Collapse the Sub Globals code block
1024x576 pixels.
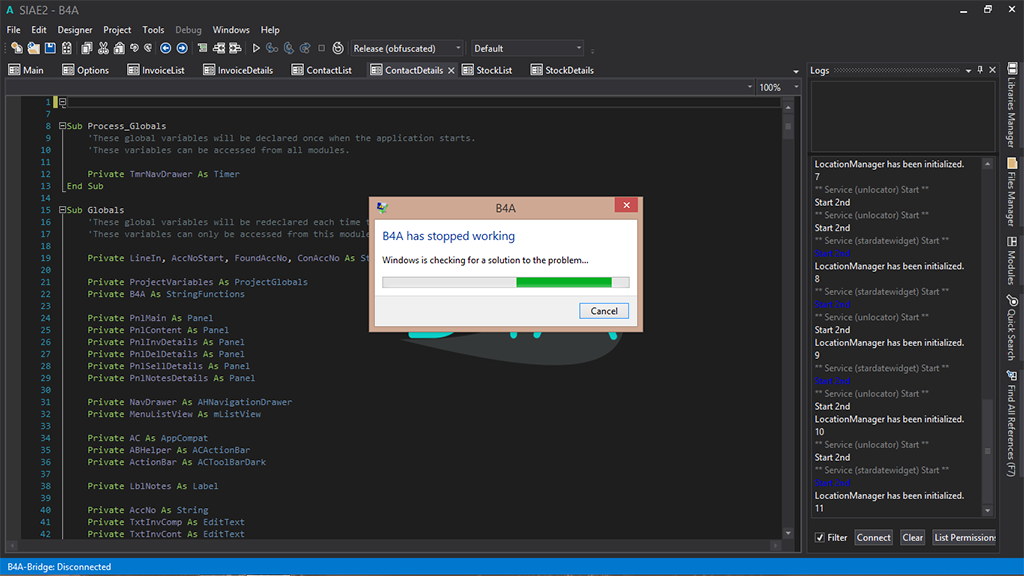click(62, 210)
